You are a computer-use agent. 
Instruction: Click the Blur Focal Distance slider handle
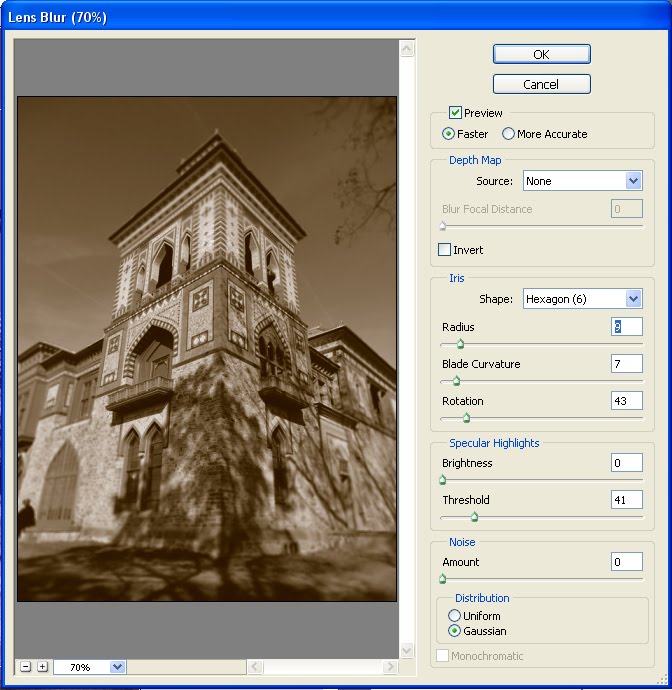[443, 226]
